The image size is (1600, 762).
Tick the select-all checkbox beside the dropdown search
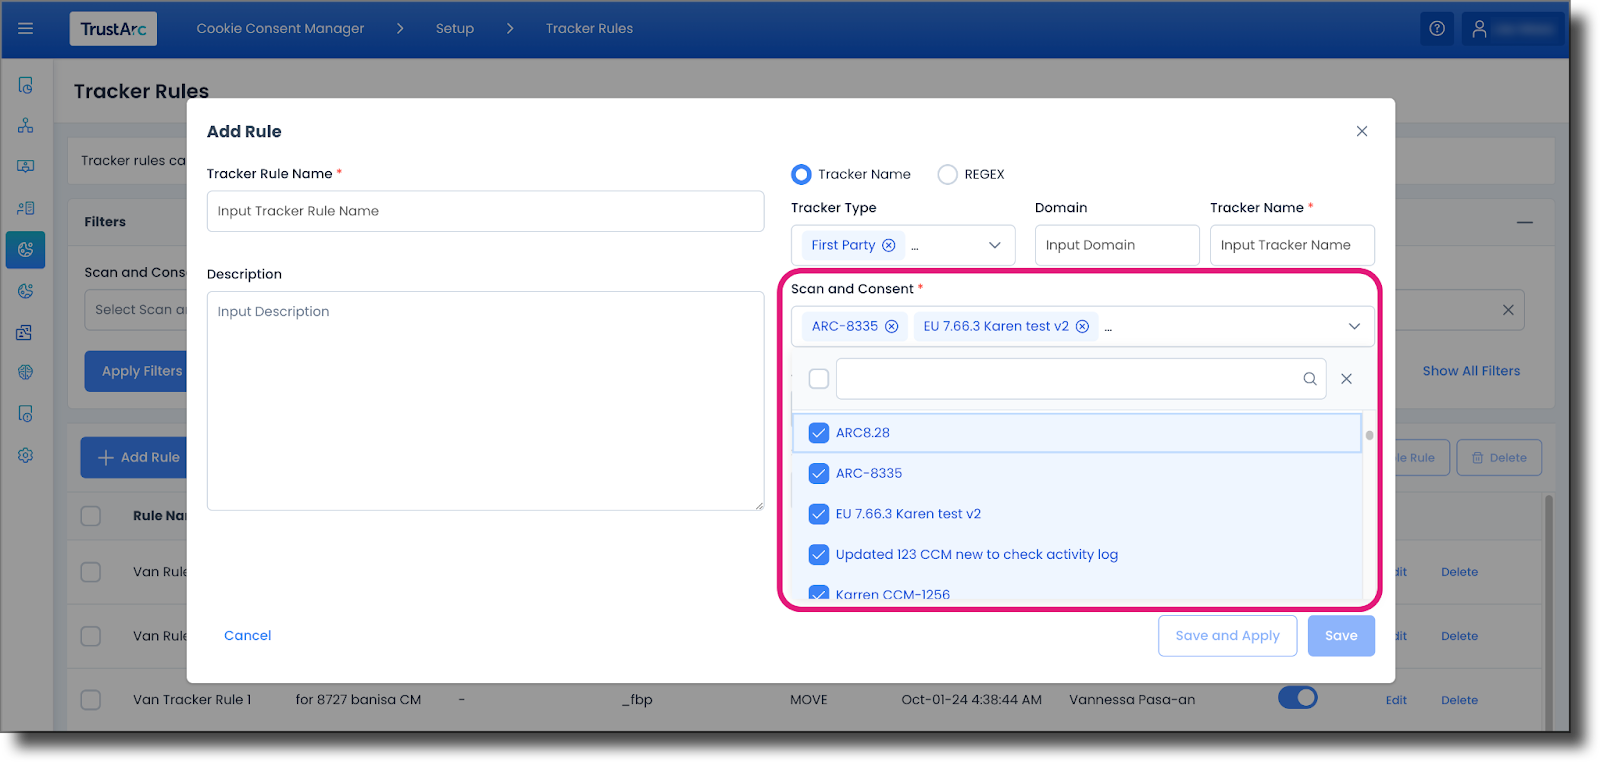(x=819, y=379)
